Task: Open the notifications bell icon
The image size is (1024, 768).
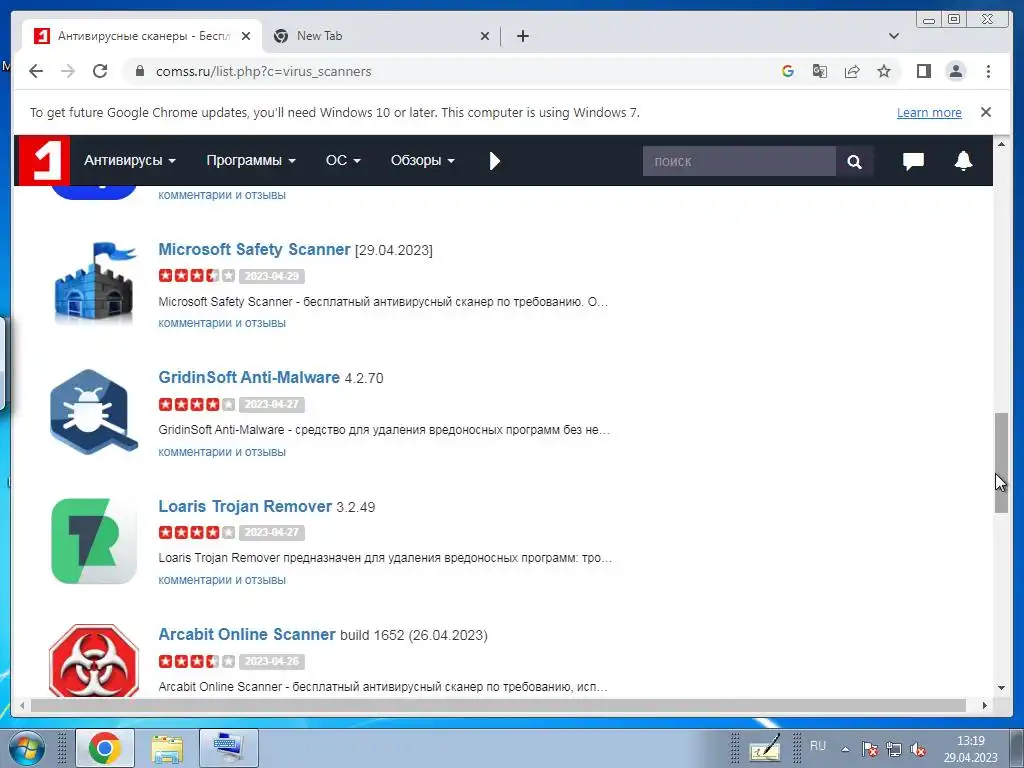Action: (x=963, y=161)
